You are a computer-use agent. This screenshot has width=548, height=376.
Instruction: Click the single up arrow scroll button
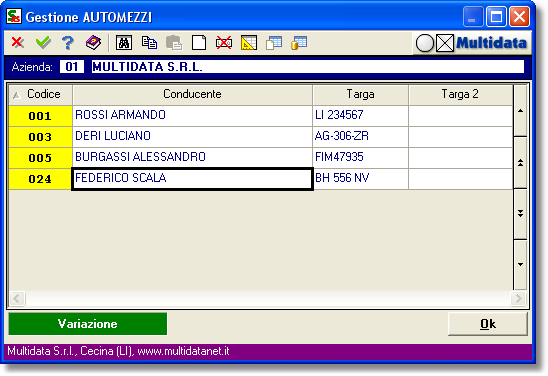[520, 111]
